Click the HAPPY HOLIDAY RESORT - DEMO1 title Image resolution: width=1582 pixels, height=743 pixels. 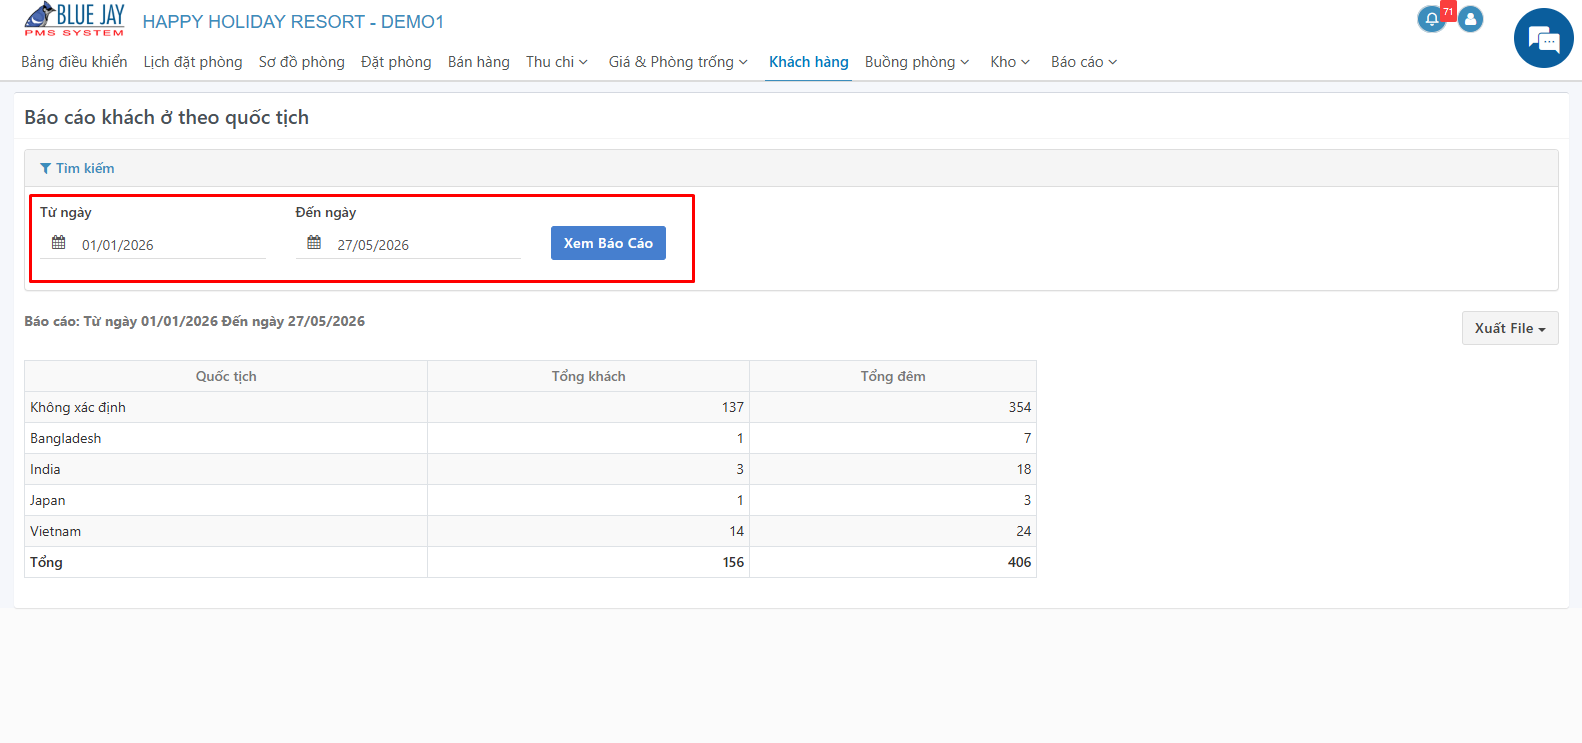[x=293, y=22]
